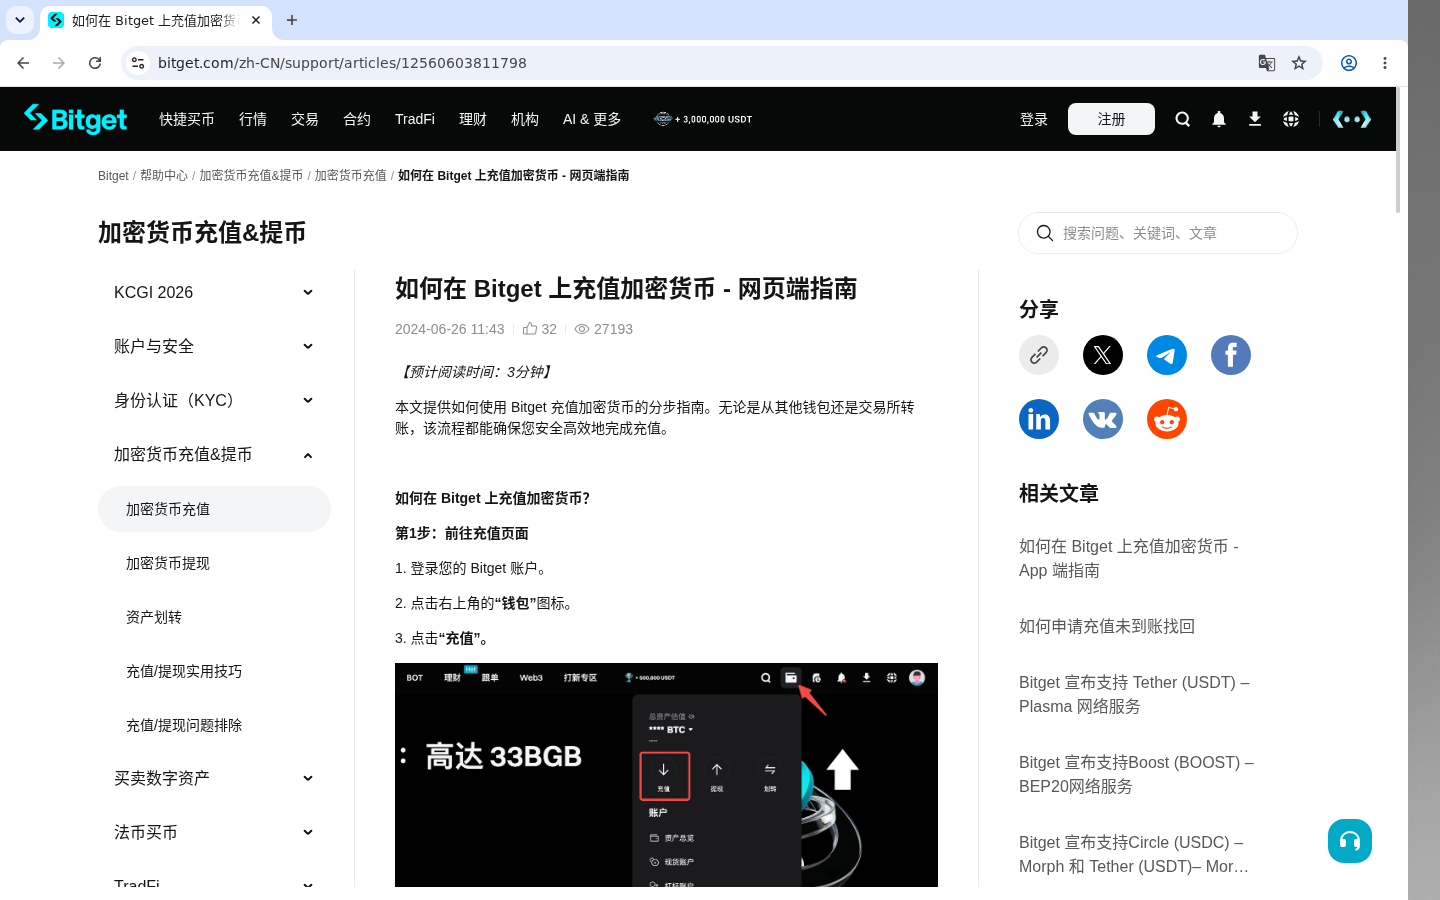Click the Bitget logo in header
The image size is (1440, 900).
pyautogui.click(x=76, y=119)
